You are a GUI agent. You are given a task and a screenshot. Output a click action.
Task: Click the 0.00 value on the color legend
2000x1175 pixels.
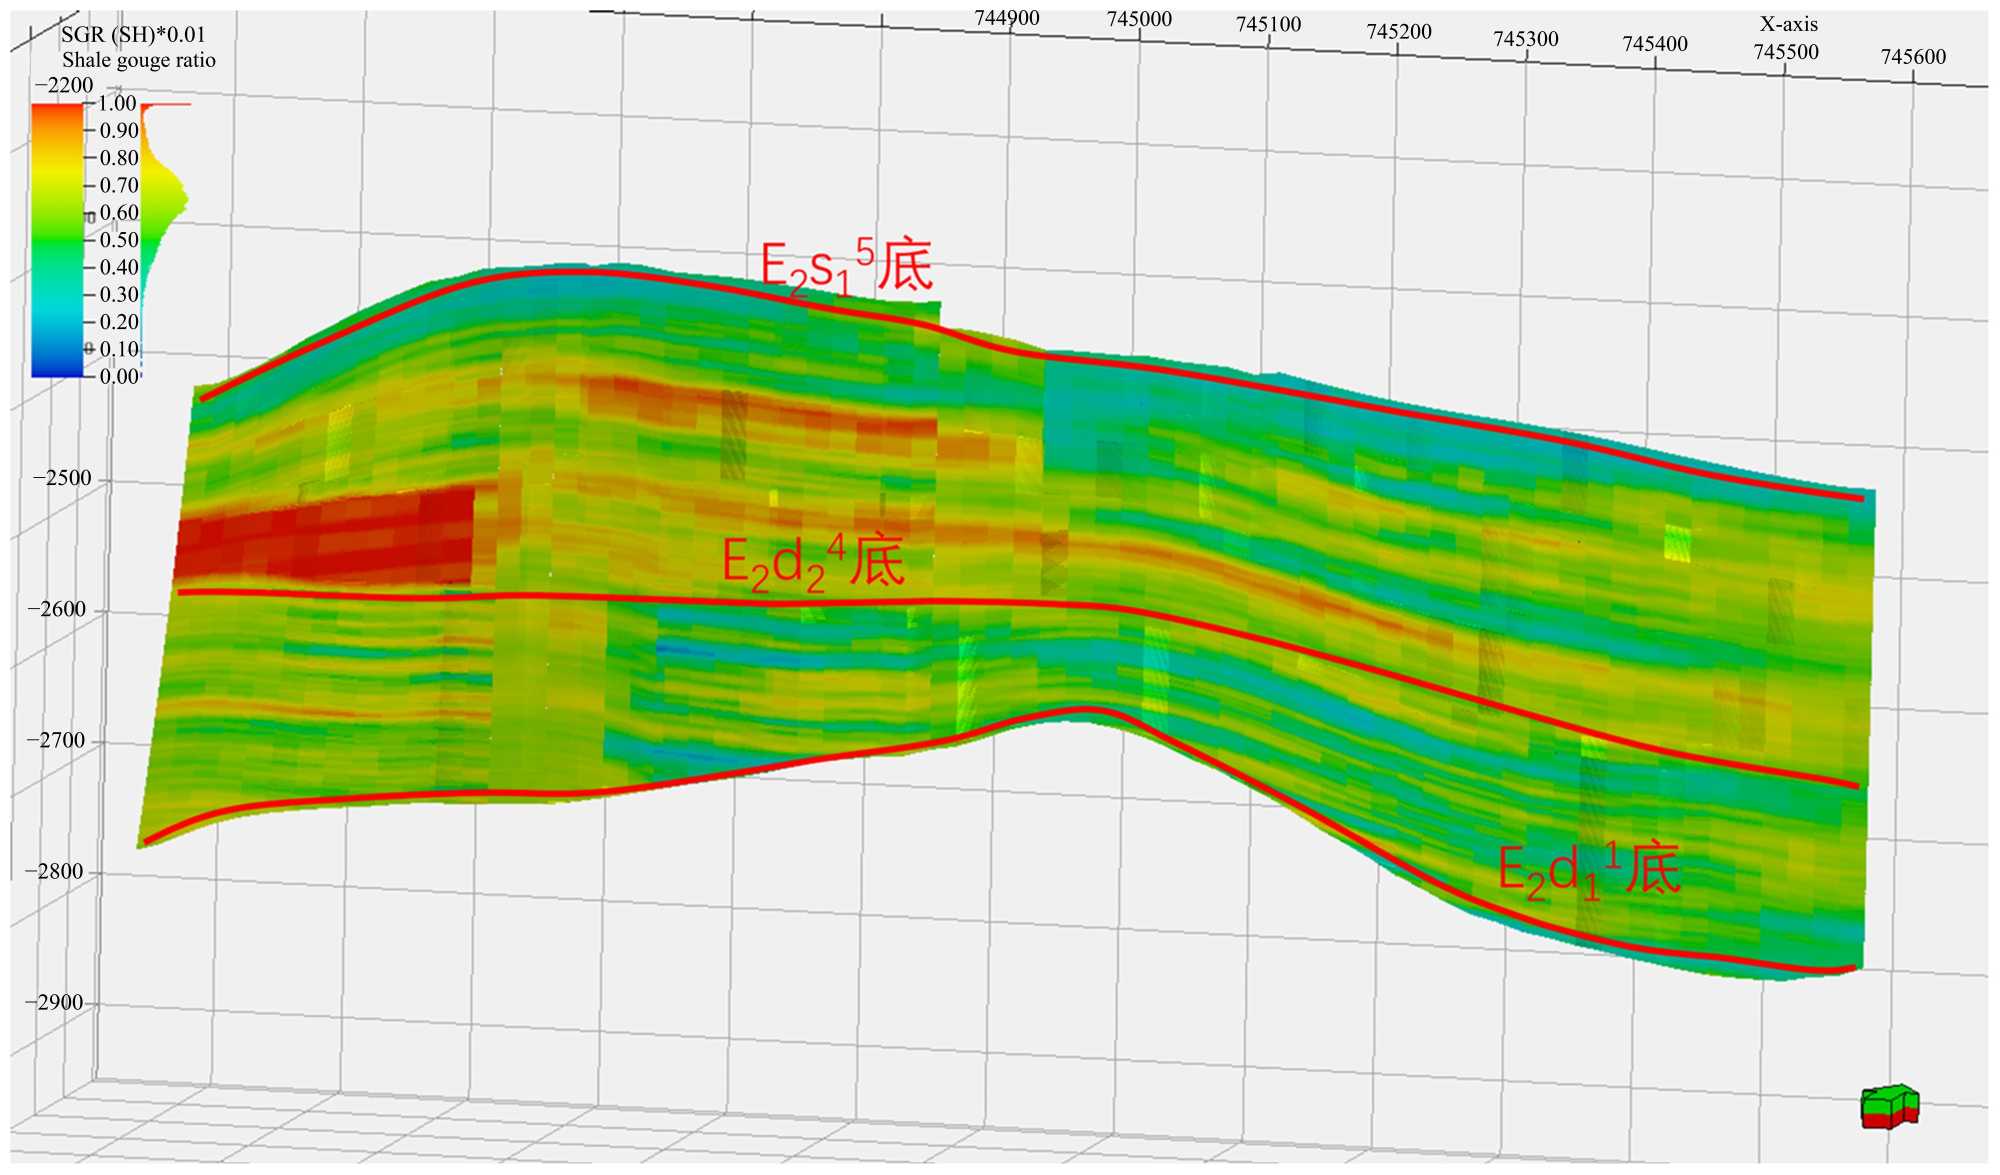pyautogui.click(x=119, y=376)
